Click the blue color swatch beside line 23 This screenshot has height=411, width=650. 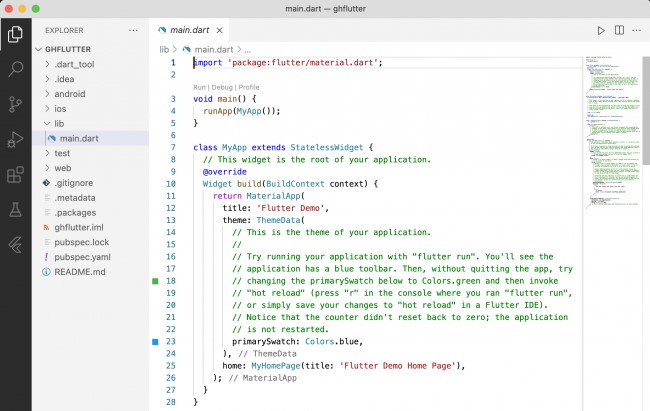[x=155, y=342]
